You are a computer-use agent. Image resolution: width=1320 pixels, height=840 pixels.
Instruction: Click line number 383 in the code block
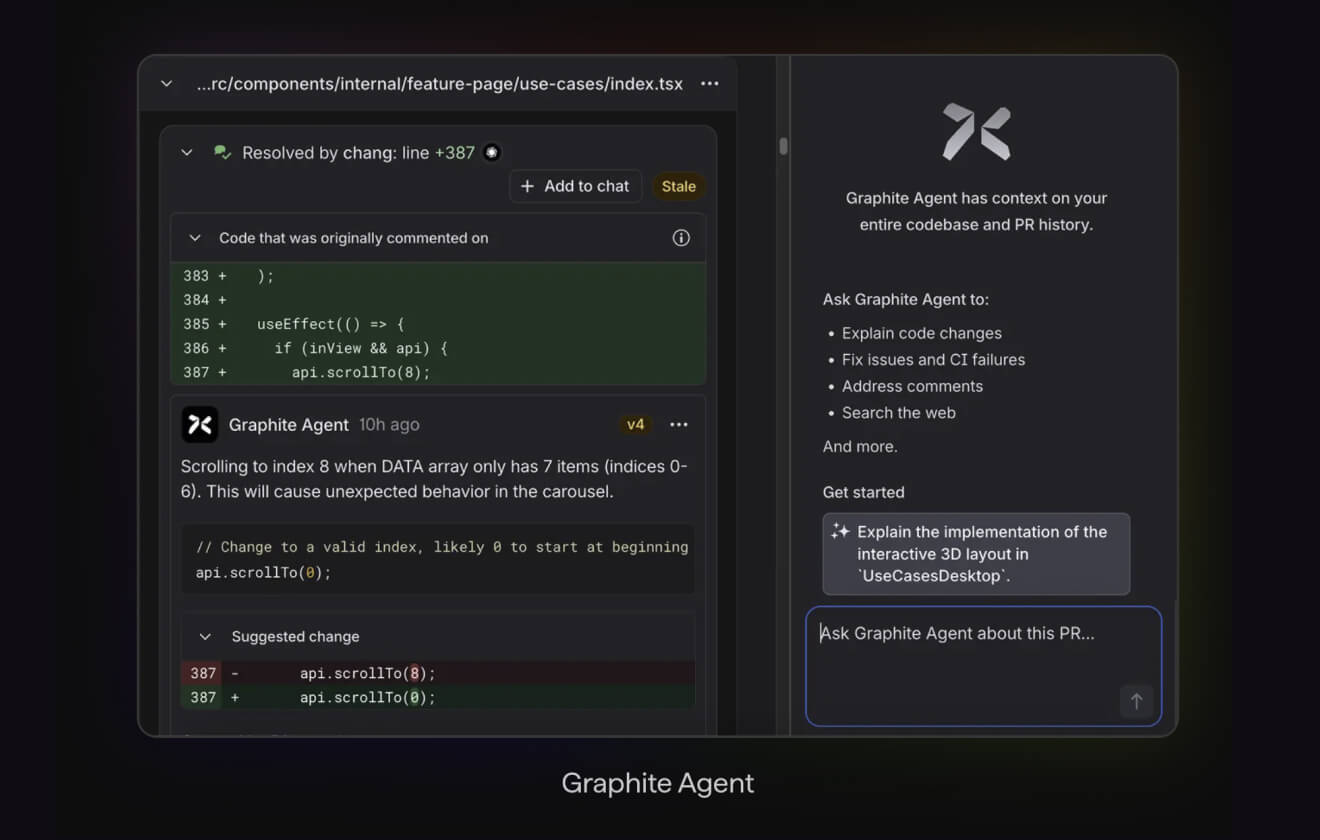coord(196,276)
